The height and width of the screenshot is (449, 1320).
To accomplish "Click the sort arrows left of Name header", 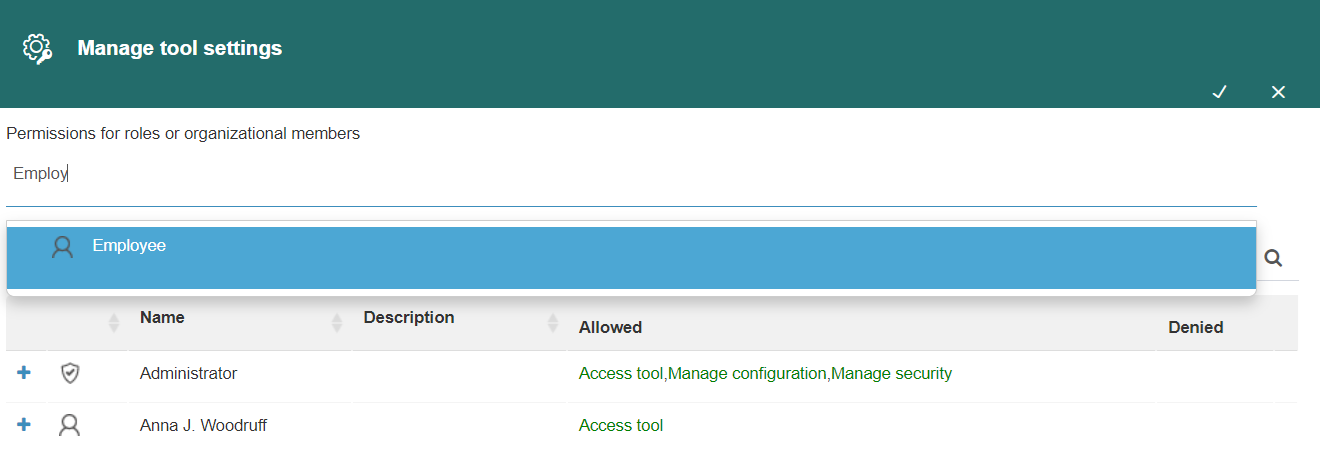I will (x=113, y=323).
